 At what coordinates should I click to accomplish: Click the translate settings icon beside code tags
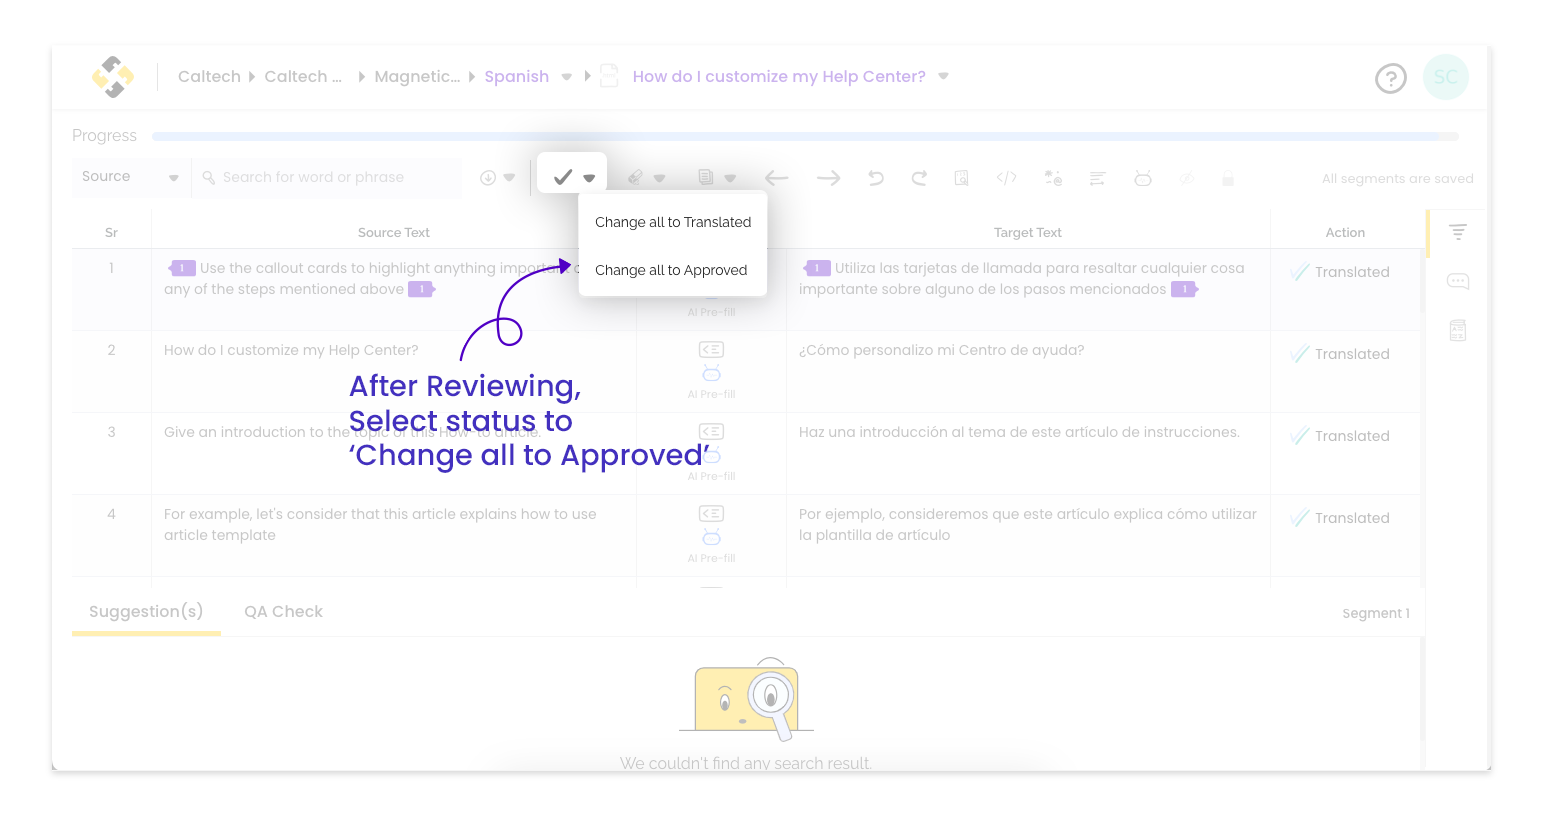1053,178
